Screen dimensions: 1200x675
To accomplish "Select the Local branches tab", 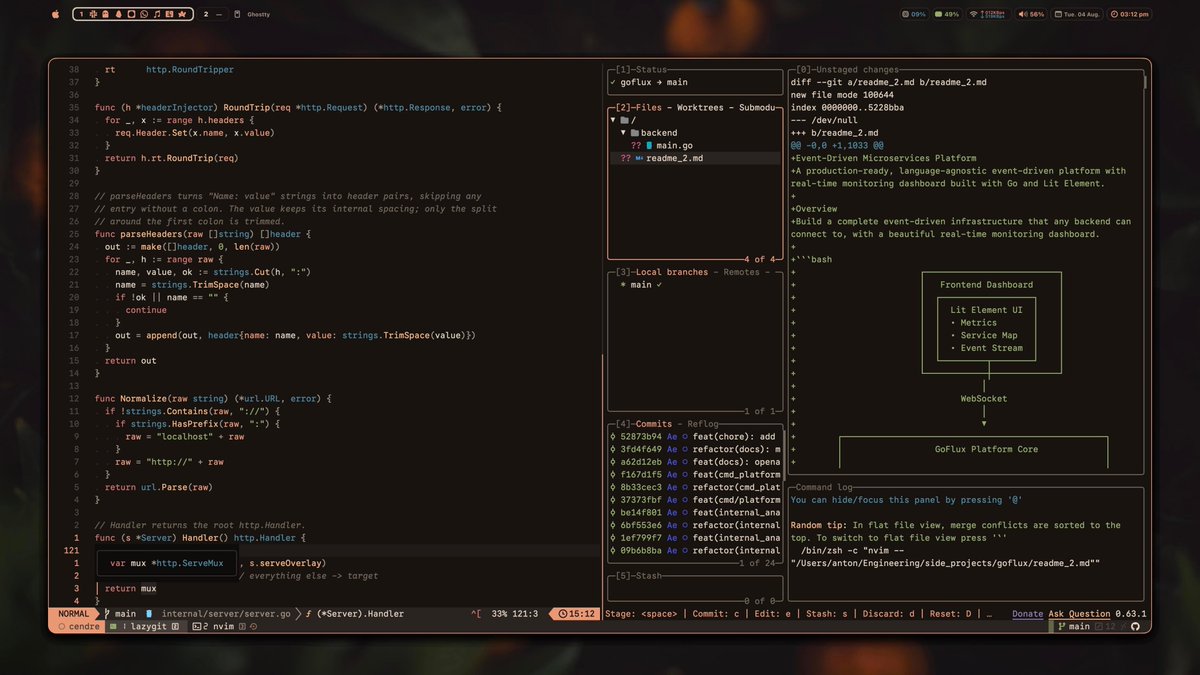I will [x=673, y=272].
